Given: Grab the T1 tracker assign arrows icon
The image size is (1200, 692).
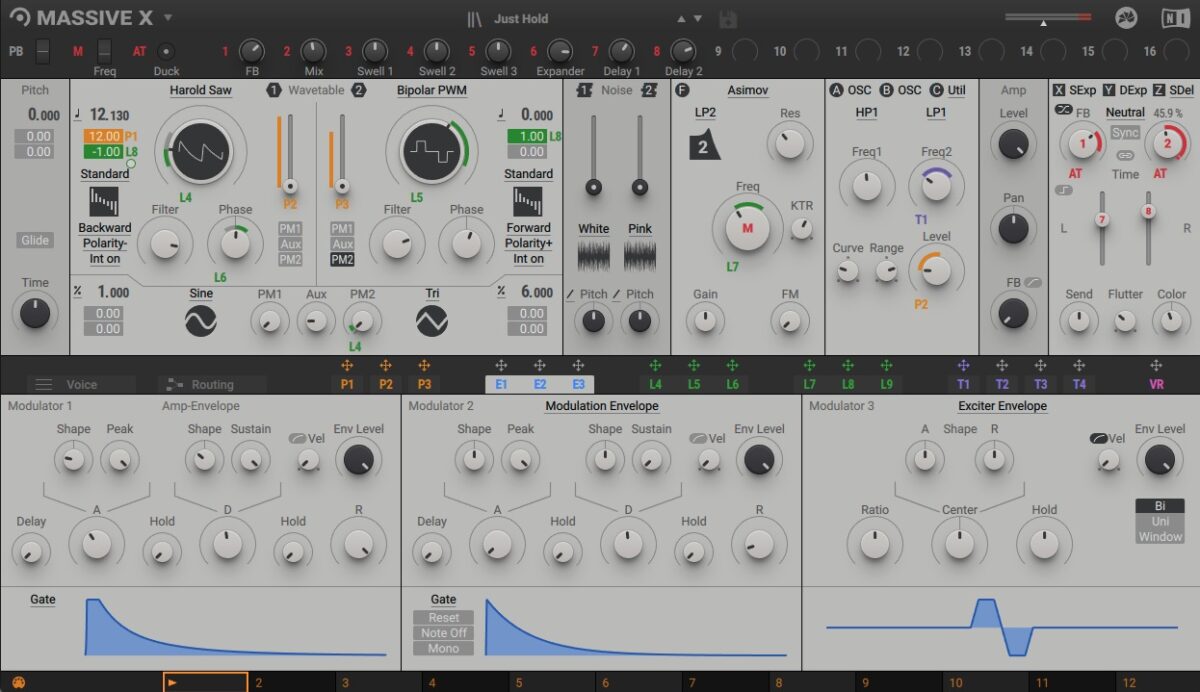Looking at the screenshot, I should pos(963,366).
